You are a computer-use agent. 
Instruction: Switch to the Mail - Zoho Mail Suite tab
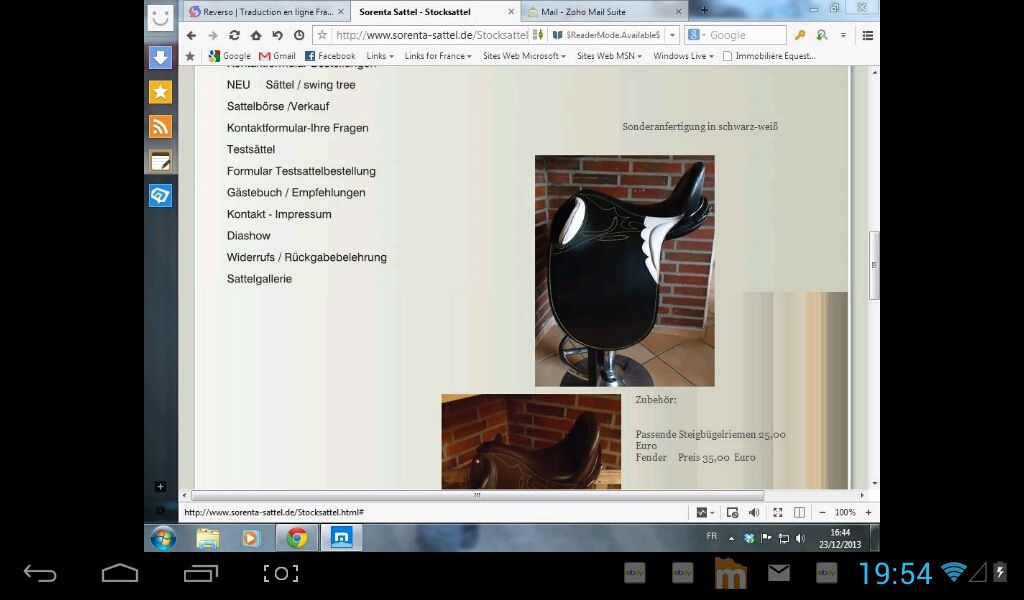[x=604, y=12]
